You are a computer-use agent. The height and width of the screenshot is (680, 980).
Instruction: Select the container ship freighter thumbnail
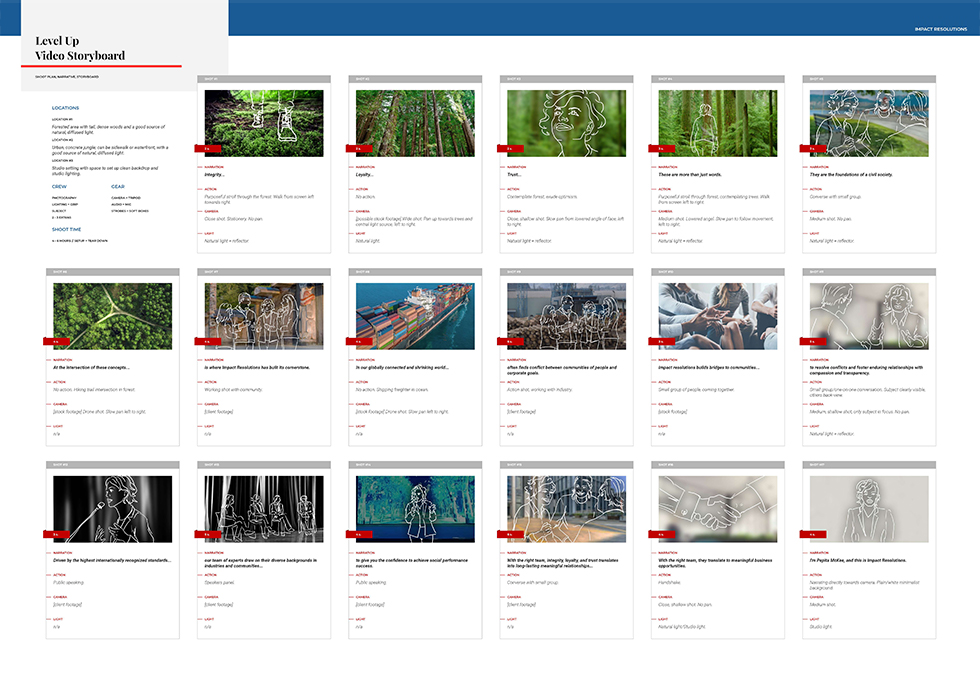pyautogui.click(x=415, y=316)
